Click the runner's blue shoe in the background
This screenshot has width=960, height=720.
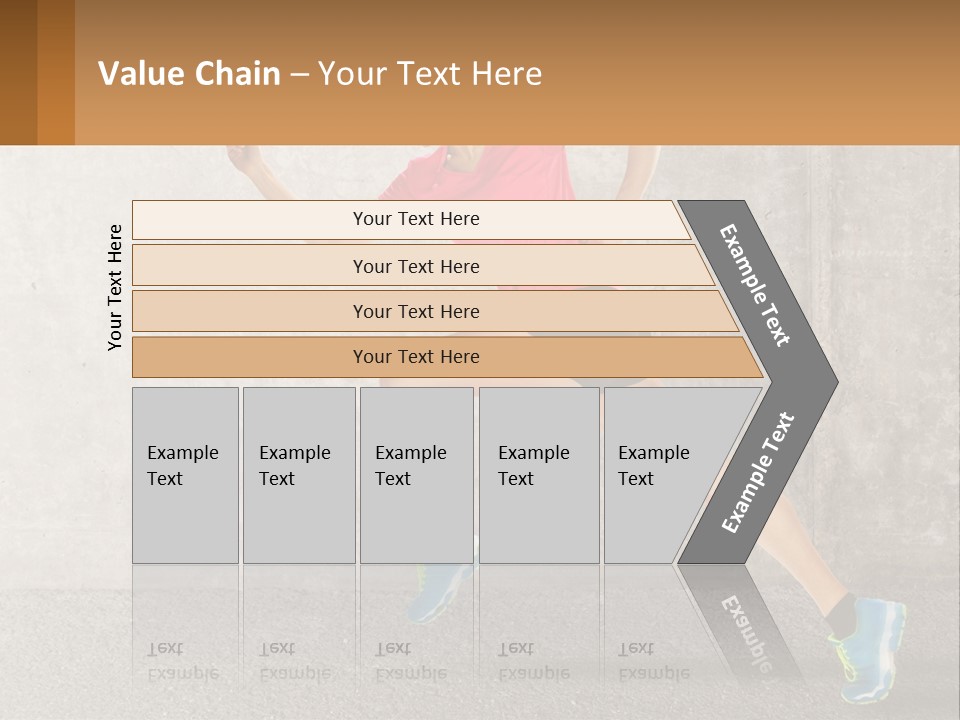(x=868, y=649)
